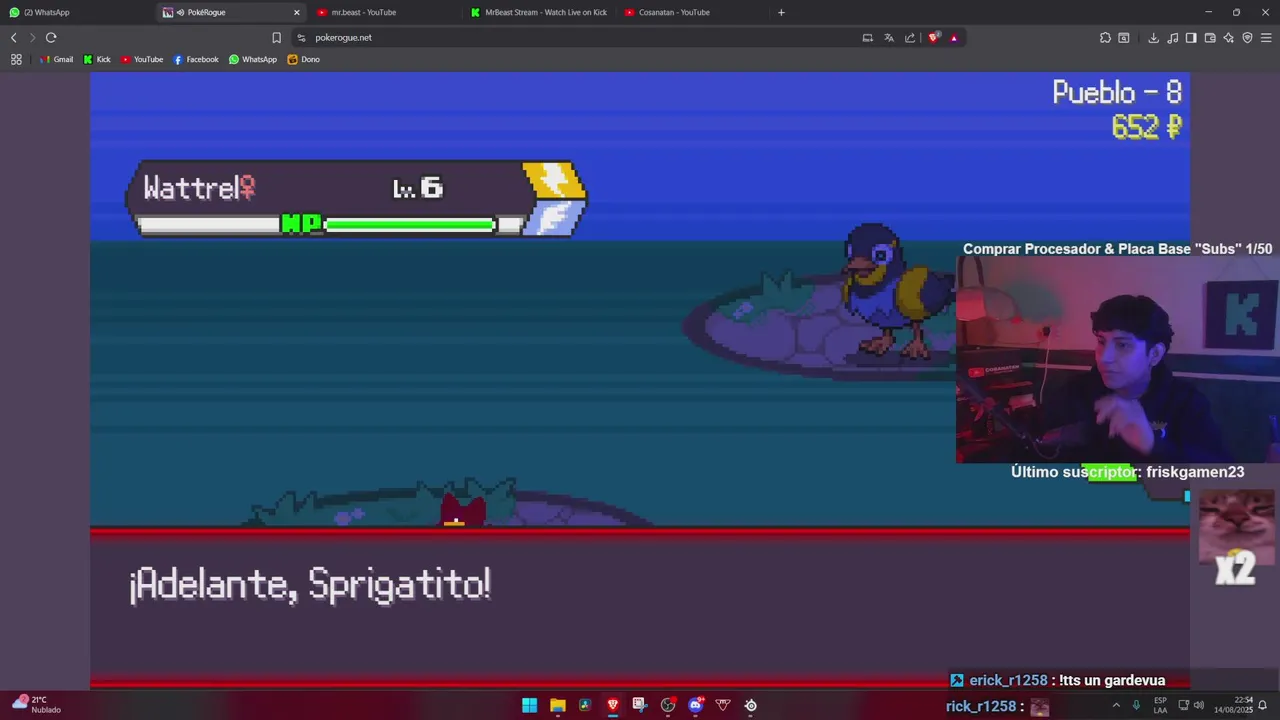
Task: Bookmark this page icon
Action: click(276, 38)
